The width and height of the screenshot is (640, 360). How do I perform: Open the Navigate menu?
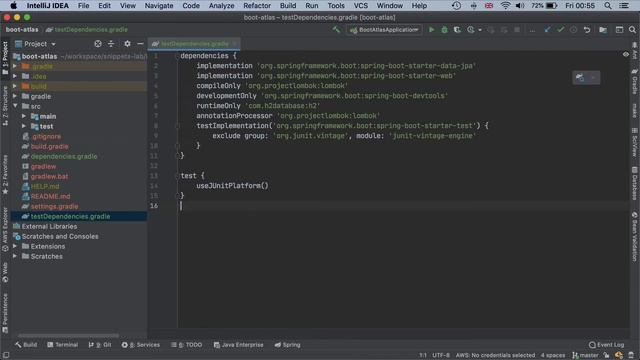click(x=159, y=6)
